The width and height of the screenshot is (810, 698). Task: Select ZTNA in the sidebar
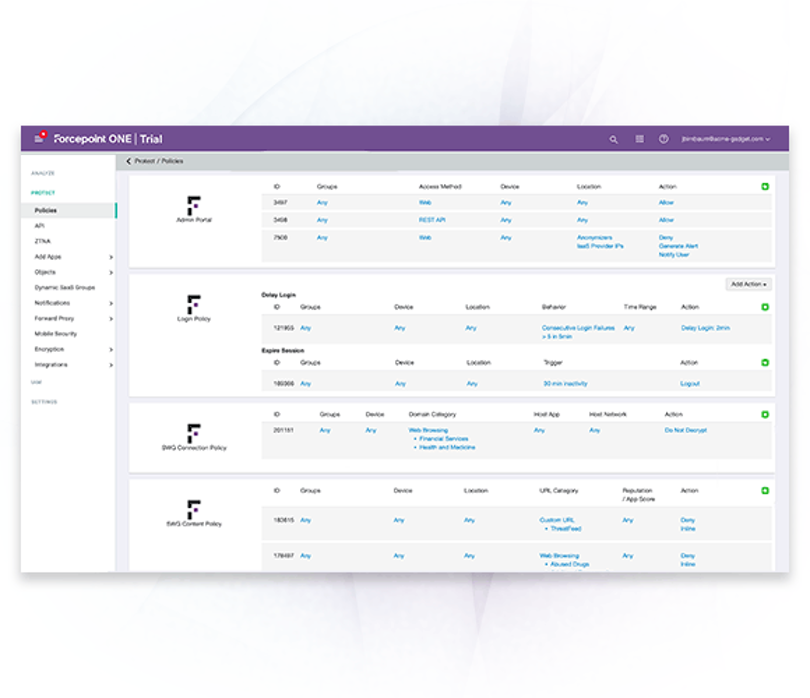(41, 241)
